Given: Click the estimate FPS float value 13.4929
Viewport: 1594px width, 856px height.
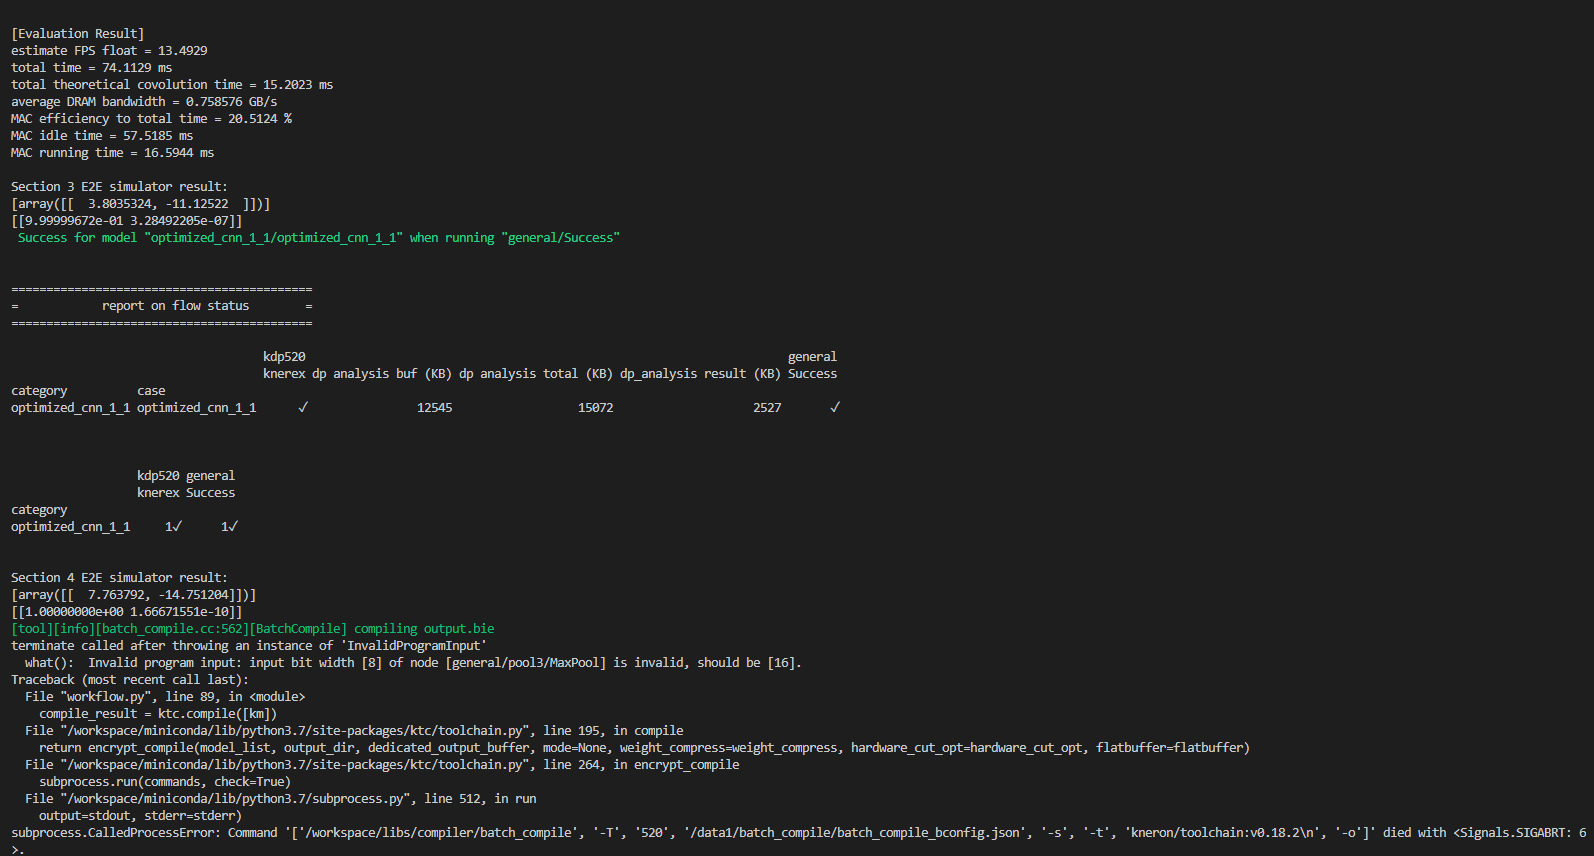Looking at the screenshot, I should 182,51.
